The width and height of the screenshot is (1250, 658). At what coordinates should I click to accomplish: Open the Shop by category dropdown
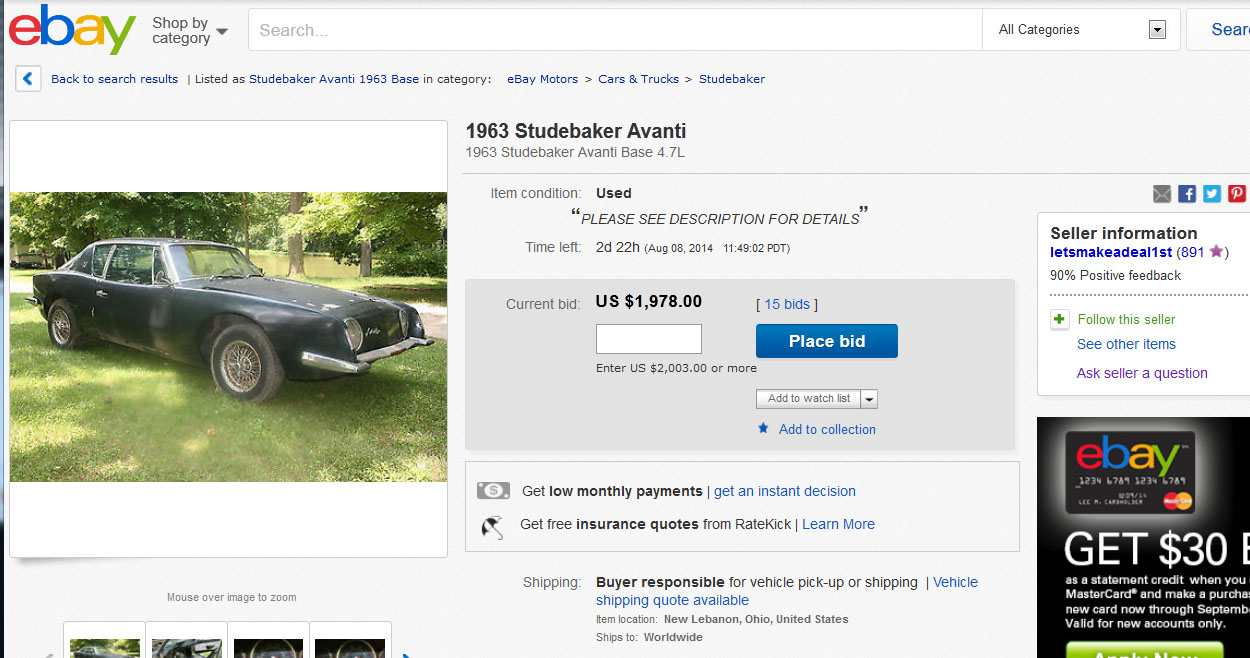pos(189,30)
